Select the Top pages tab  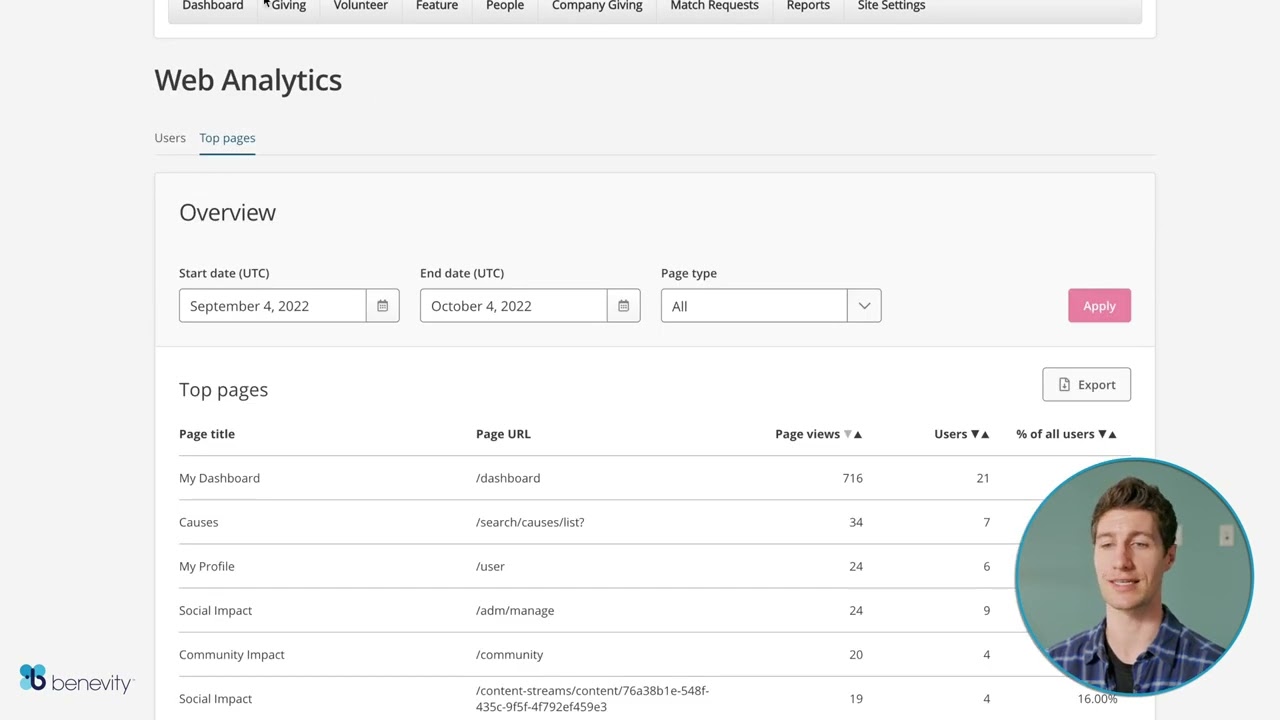pos(227,138)
